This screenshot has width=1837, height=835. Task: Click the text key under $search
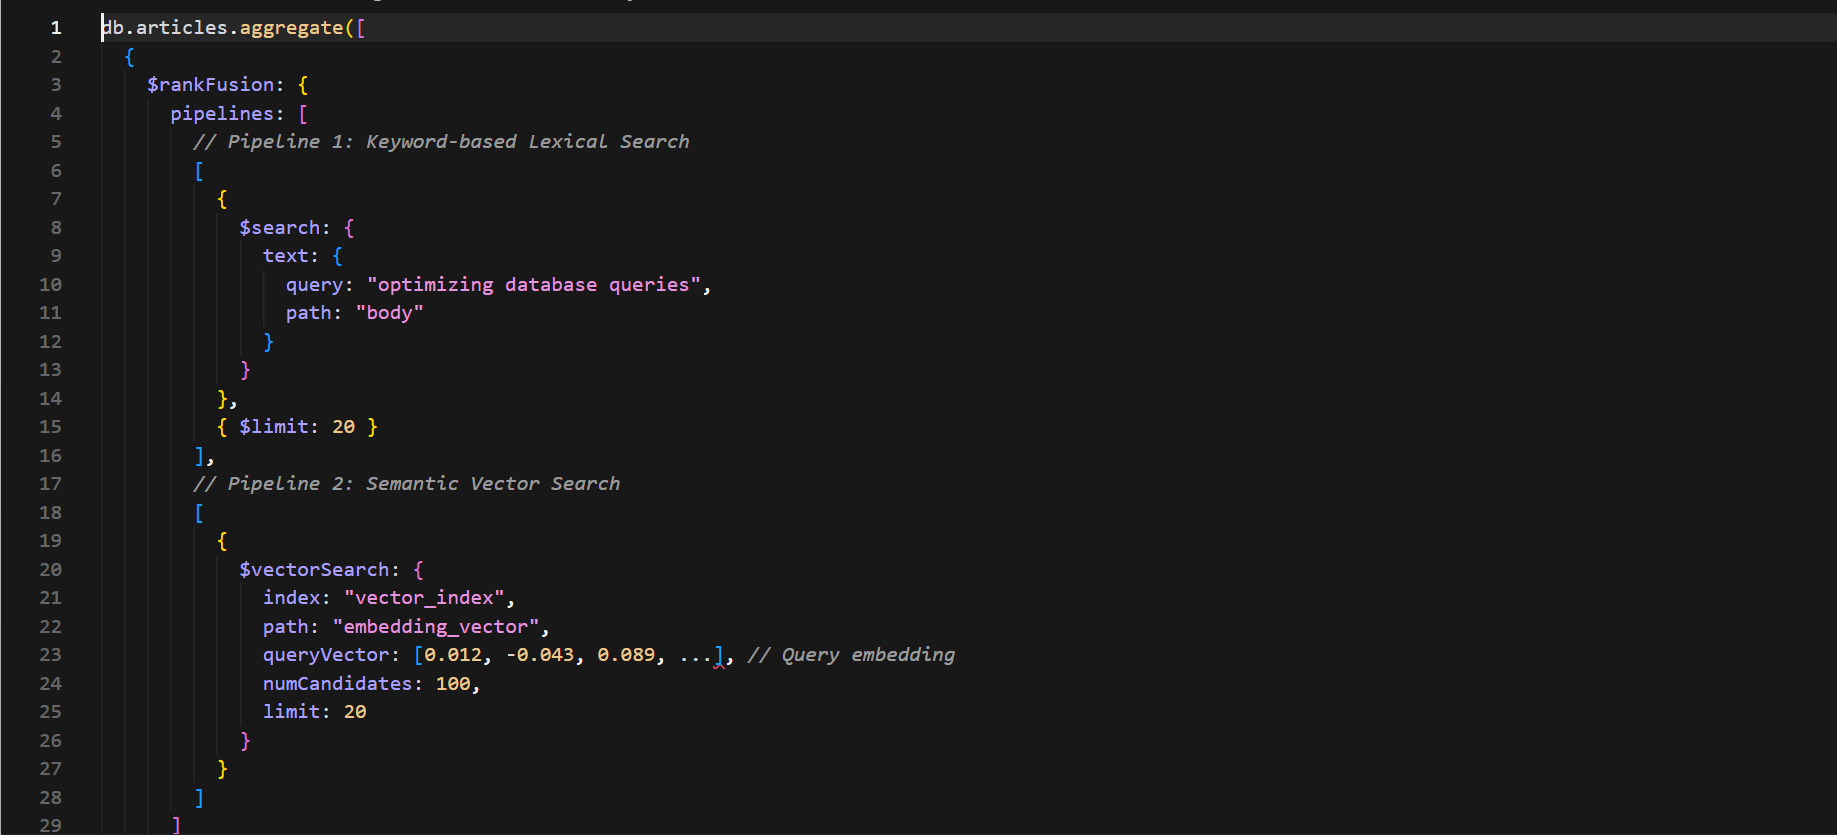(285, 256)
